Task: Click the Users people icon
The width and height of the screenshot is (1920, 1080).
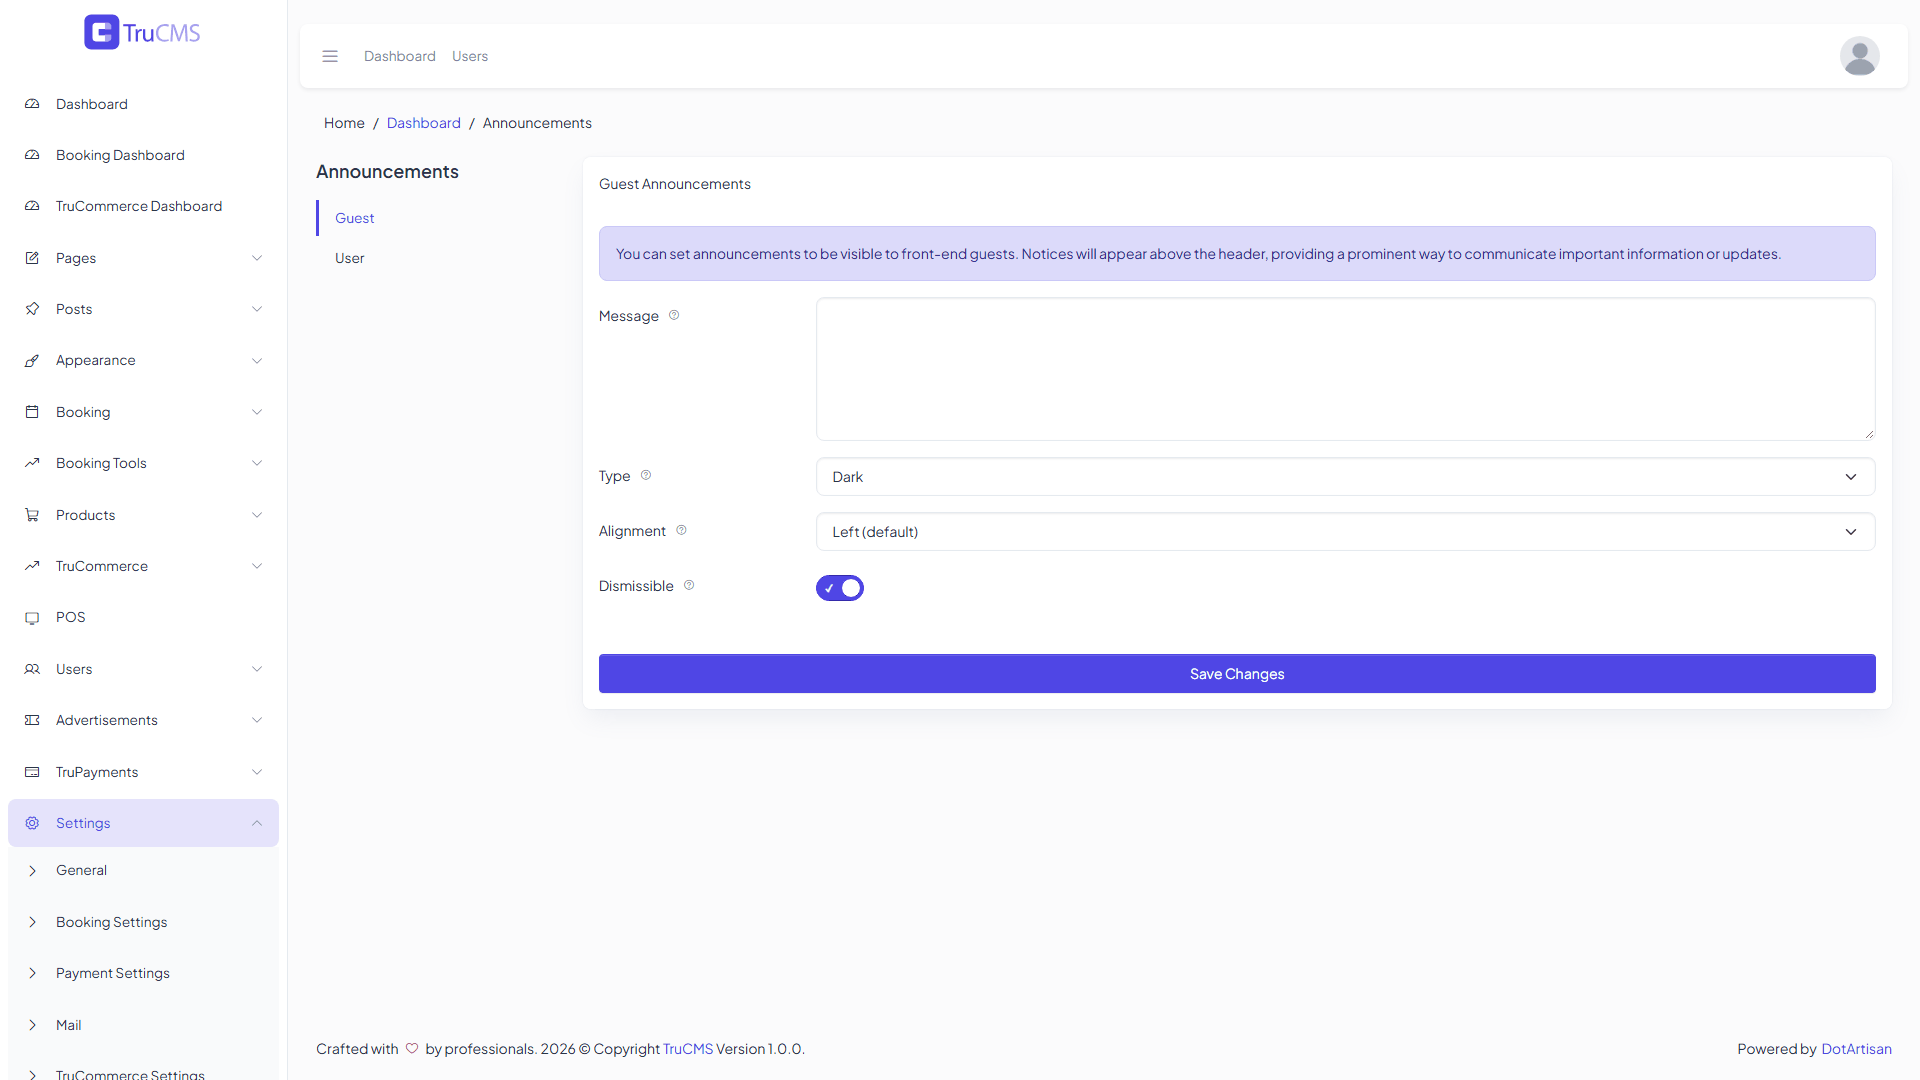Action: (x=32, y=669)
